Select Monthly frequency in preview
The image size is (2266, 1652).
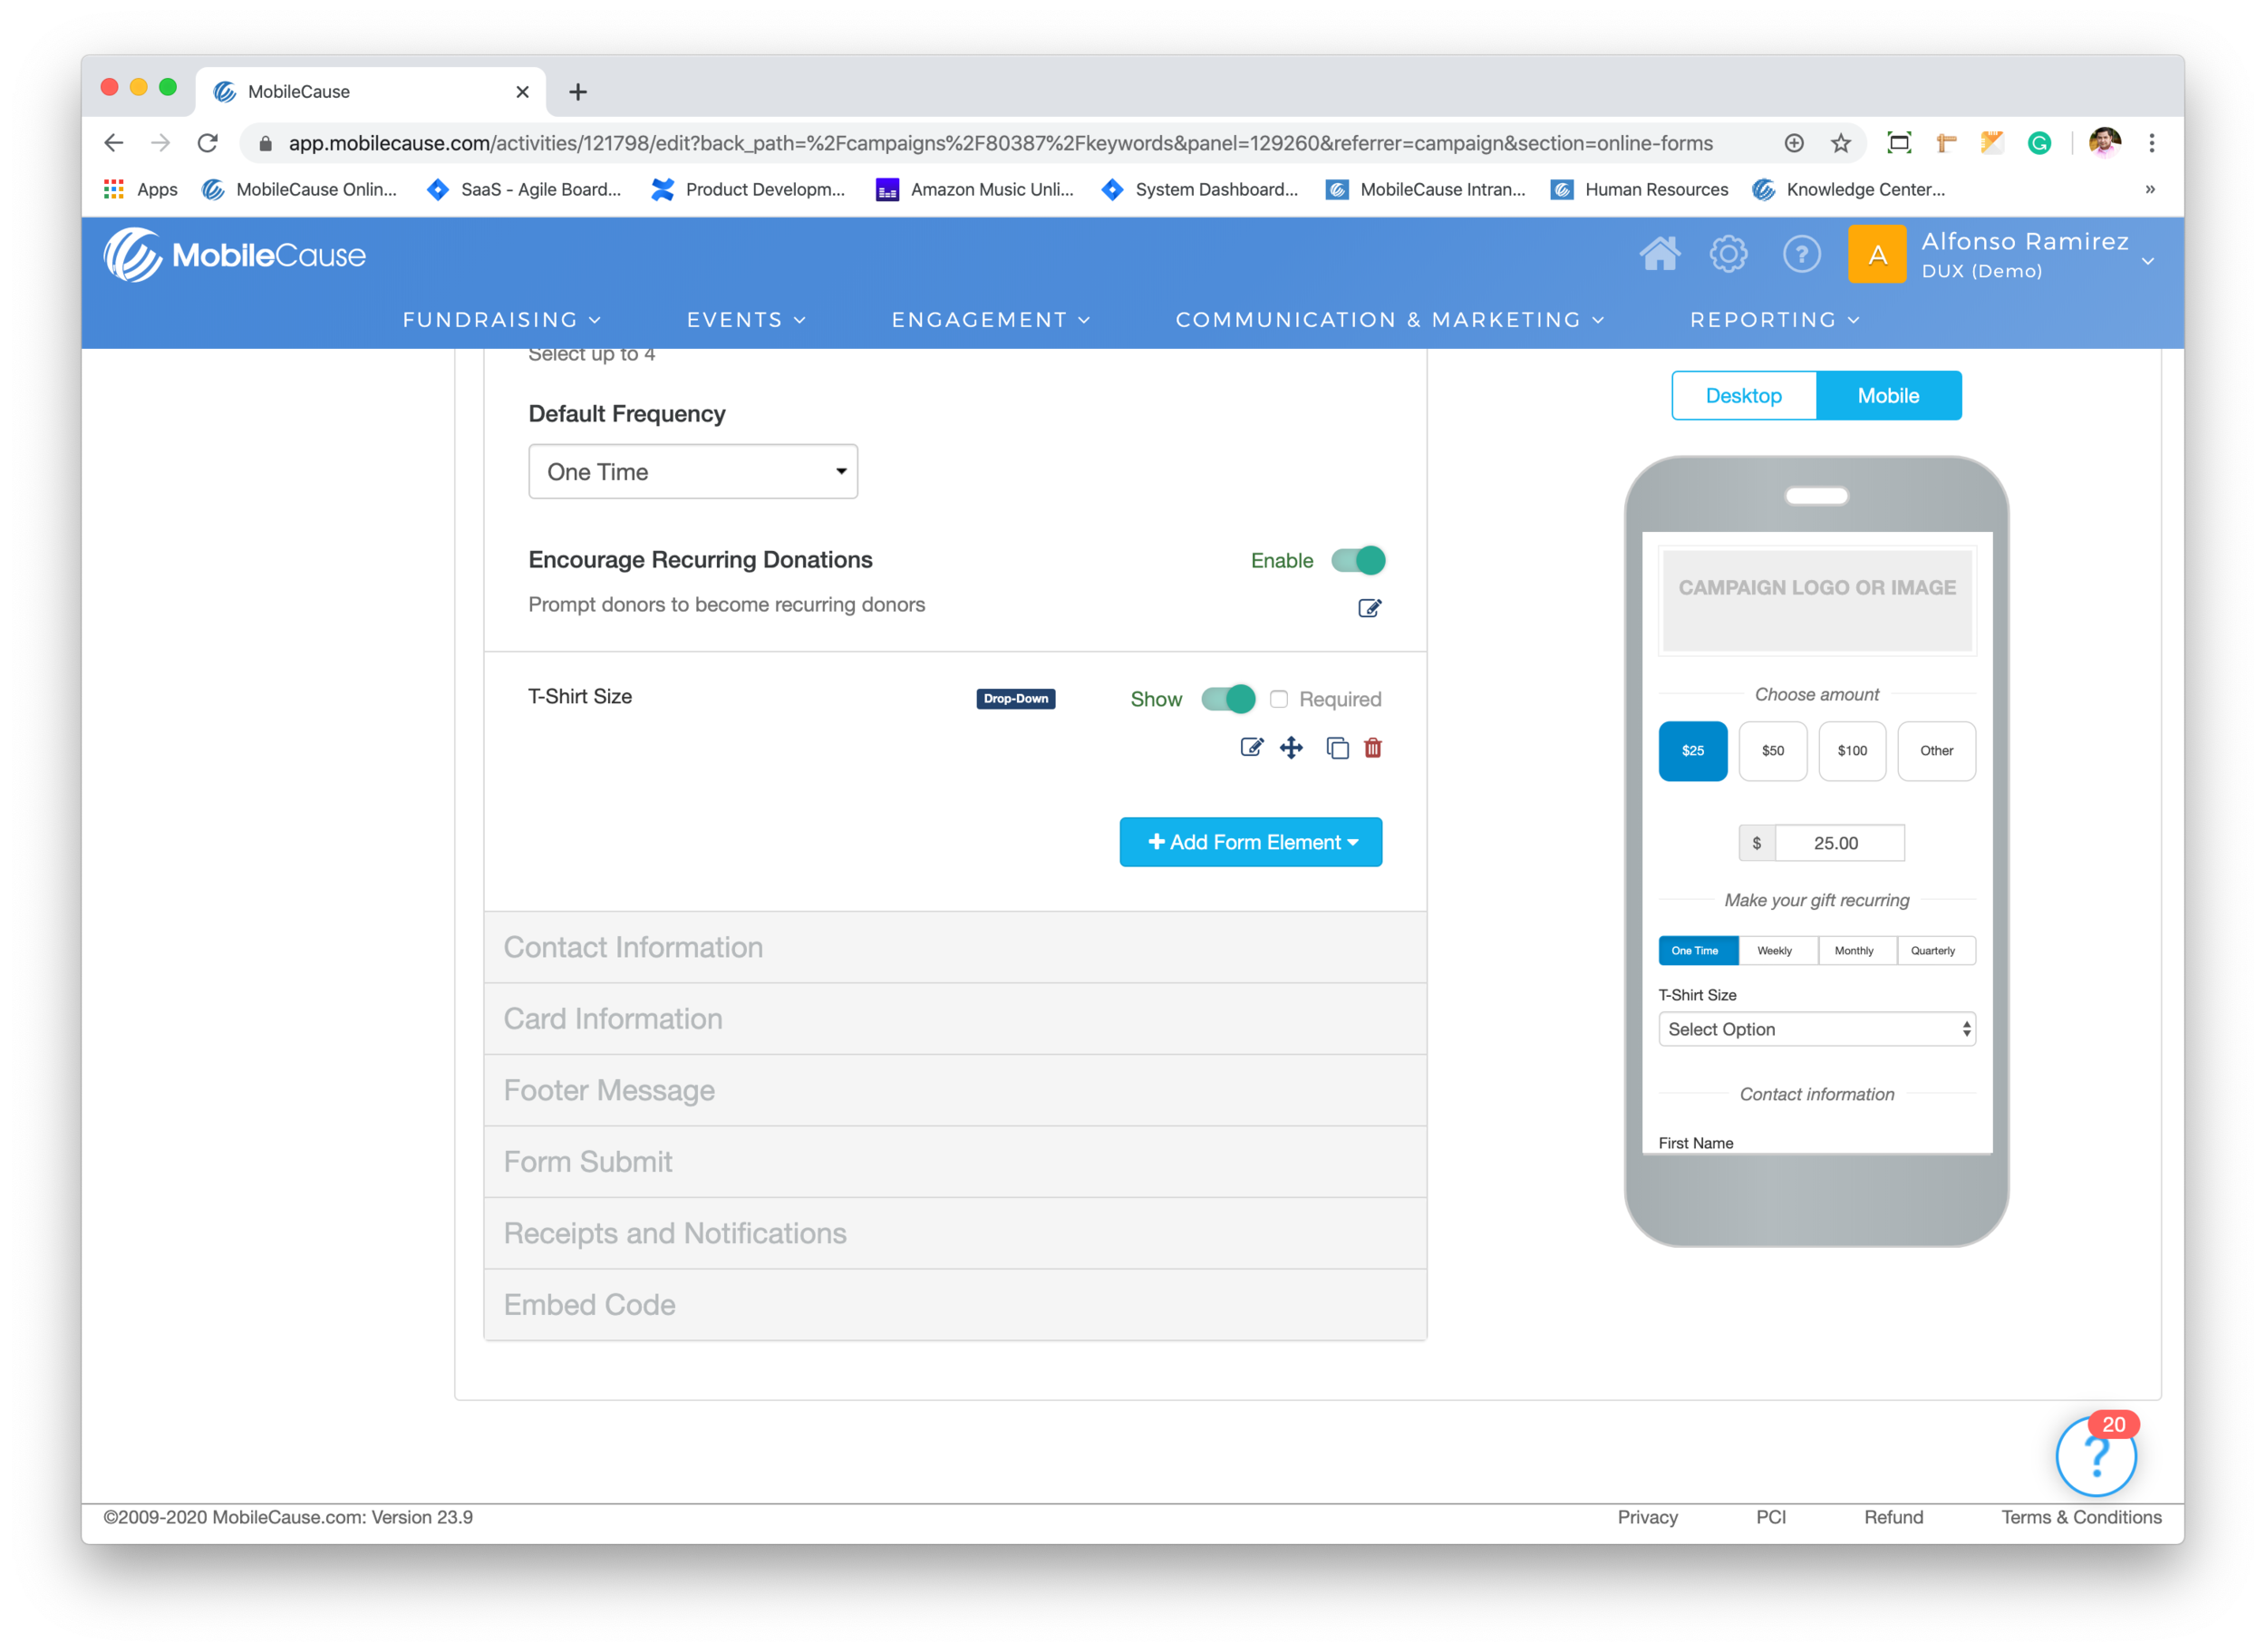tap(1856, 950)
